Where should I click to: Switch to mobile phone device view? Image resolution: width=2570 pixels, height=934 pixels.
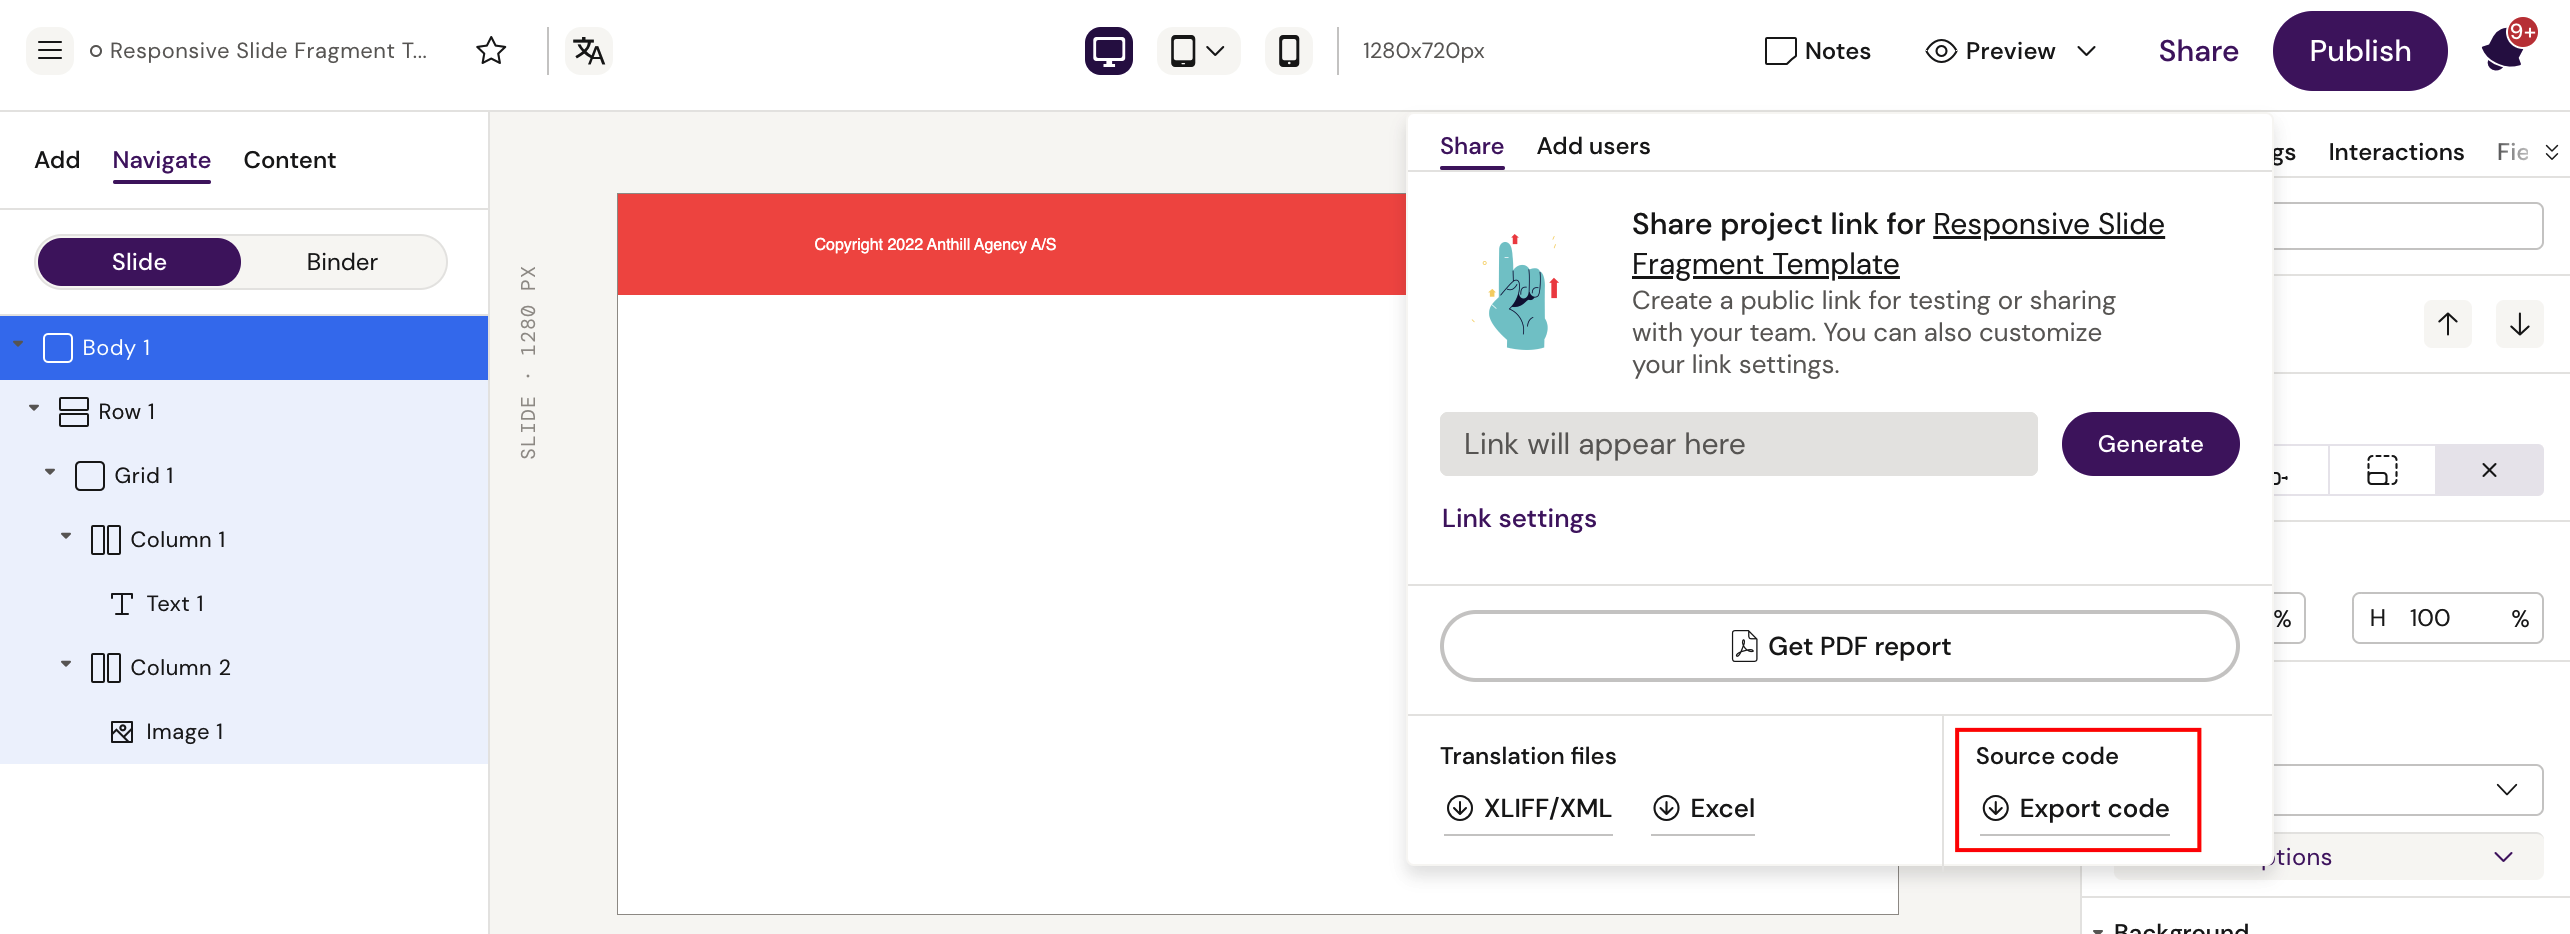click(1288, 51)
